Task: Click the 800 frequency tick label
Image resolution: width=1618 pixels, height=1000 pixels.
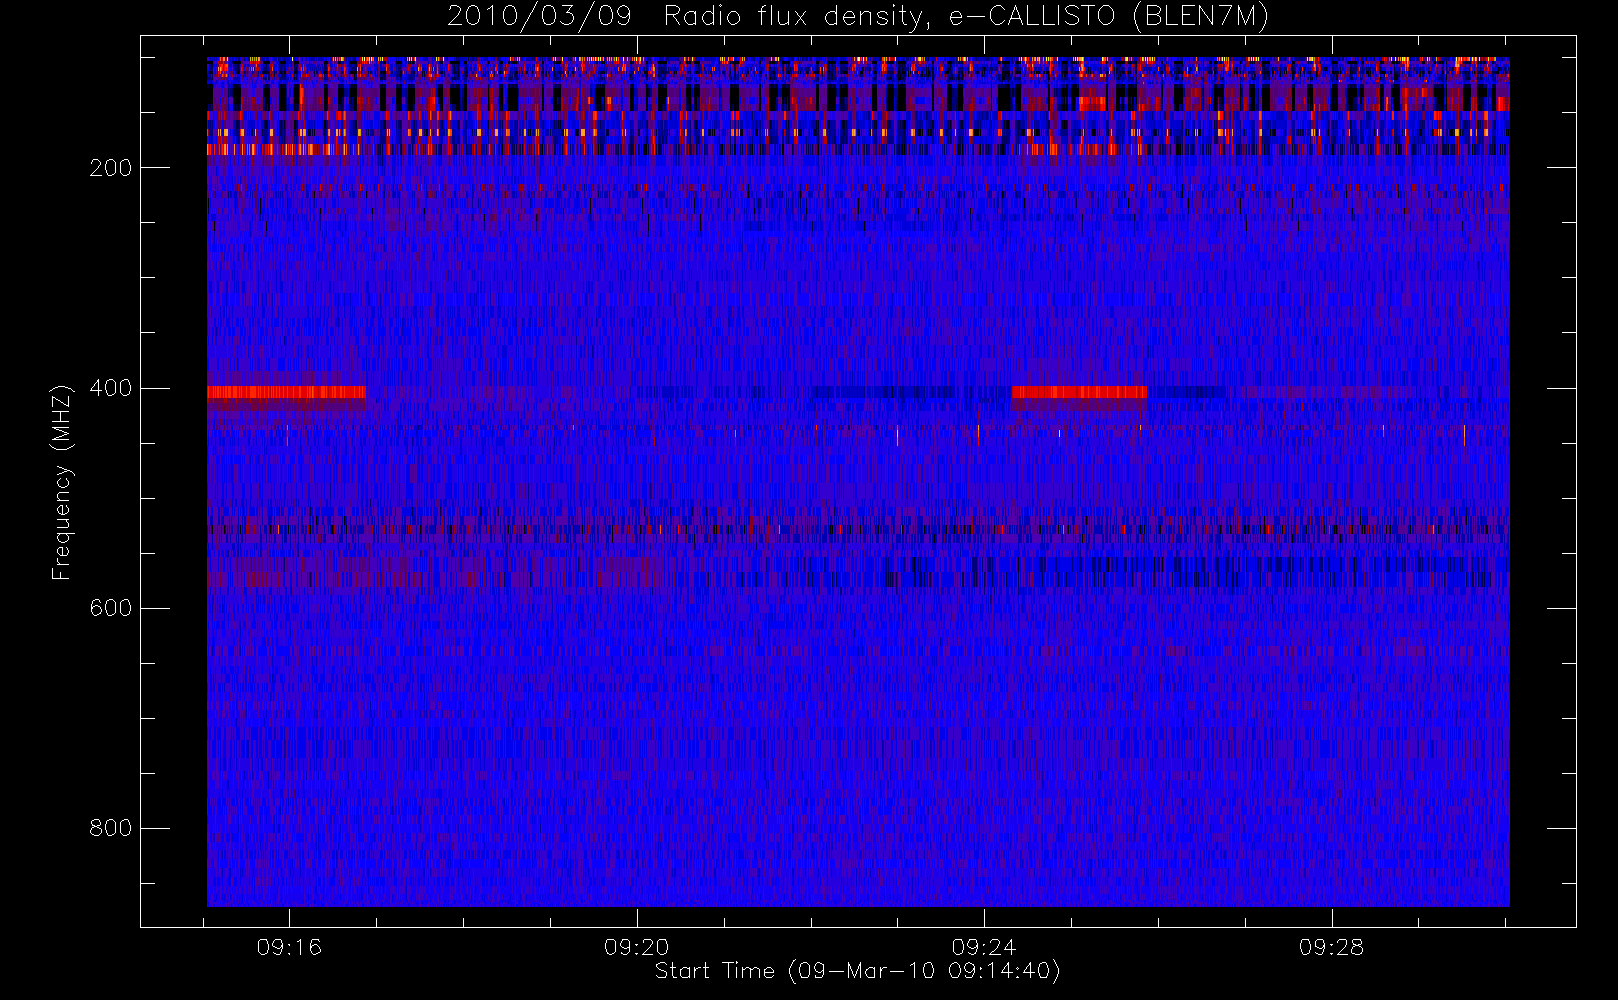Action: [110, 828]
